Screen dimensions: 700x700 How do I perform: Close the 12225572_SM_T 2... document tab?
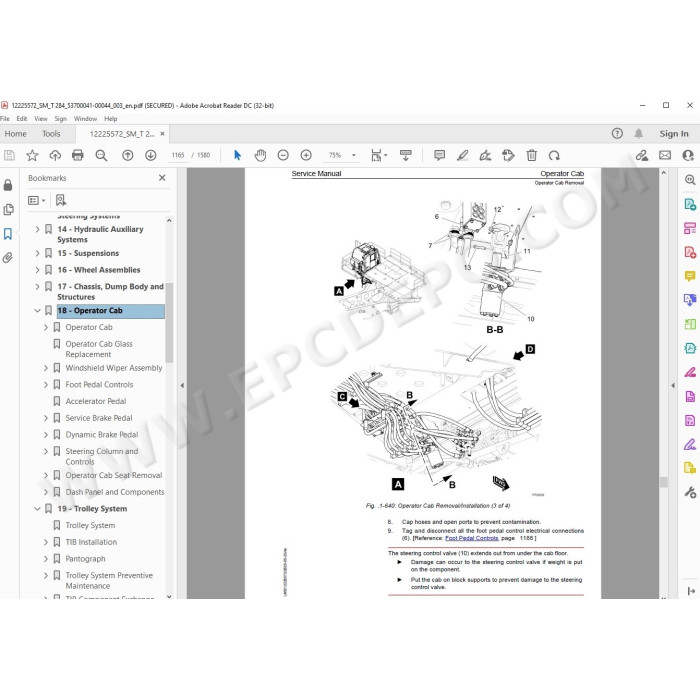pyautogui.click(x=162, y=133)
